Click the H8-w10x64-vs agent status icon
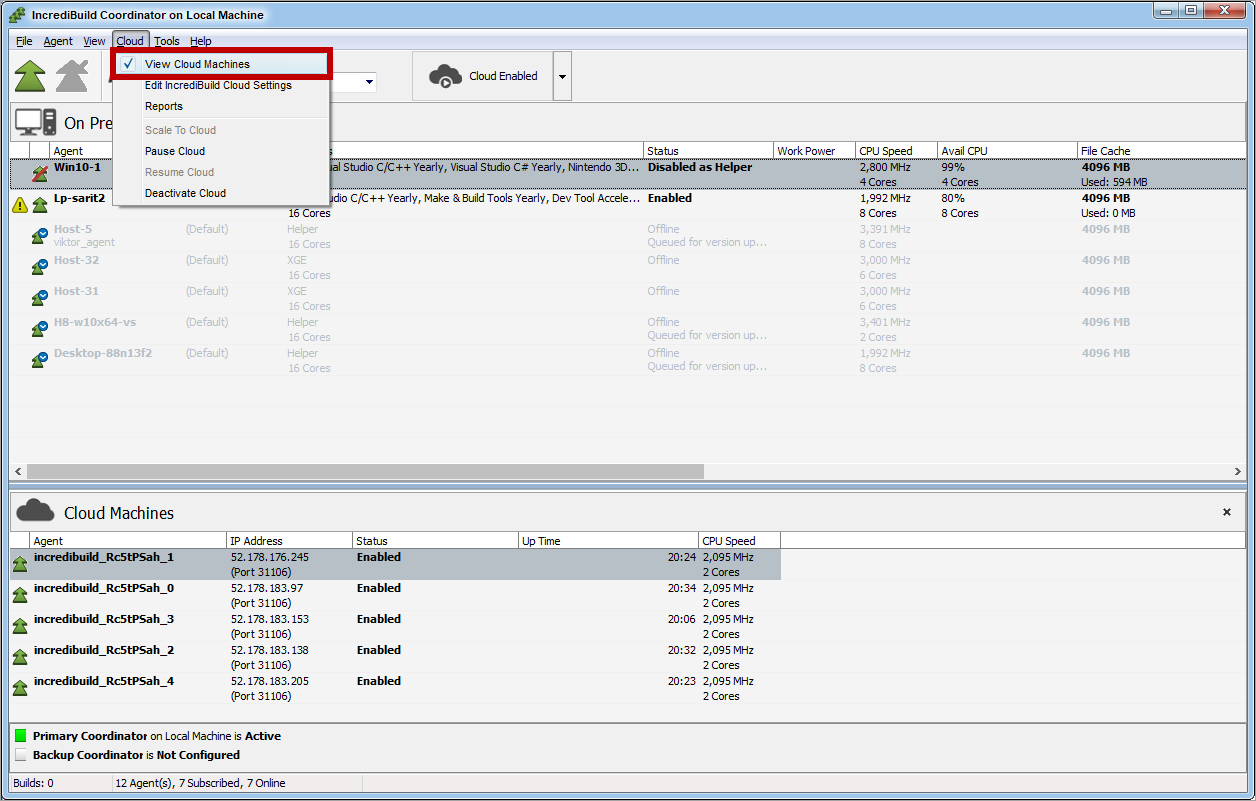1256x801 pixels. [x=40, y=329]
